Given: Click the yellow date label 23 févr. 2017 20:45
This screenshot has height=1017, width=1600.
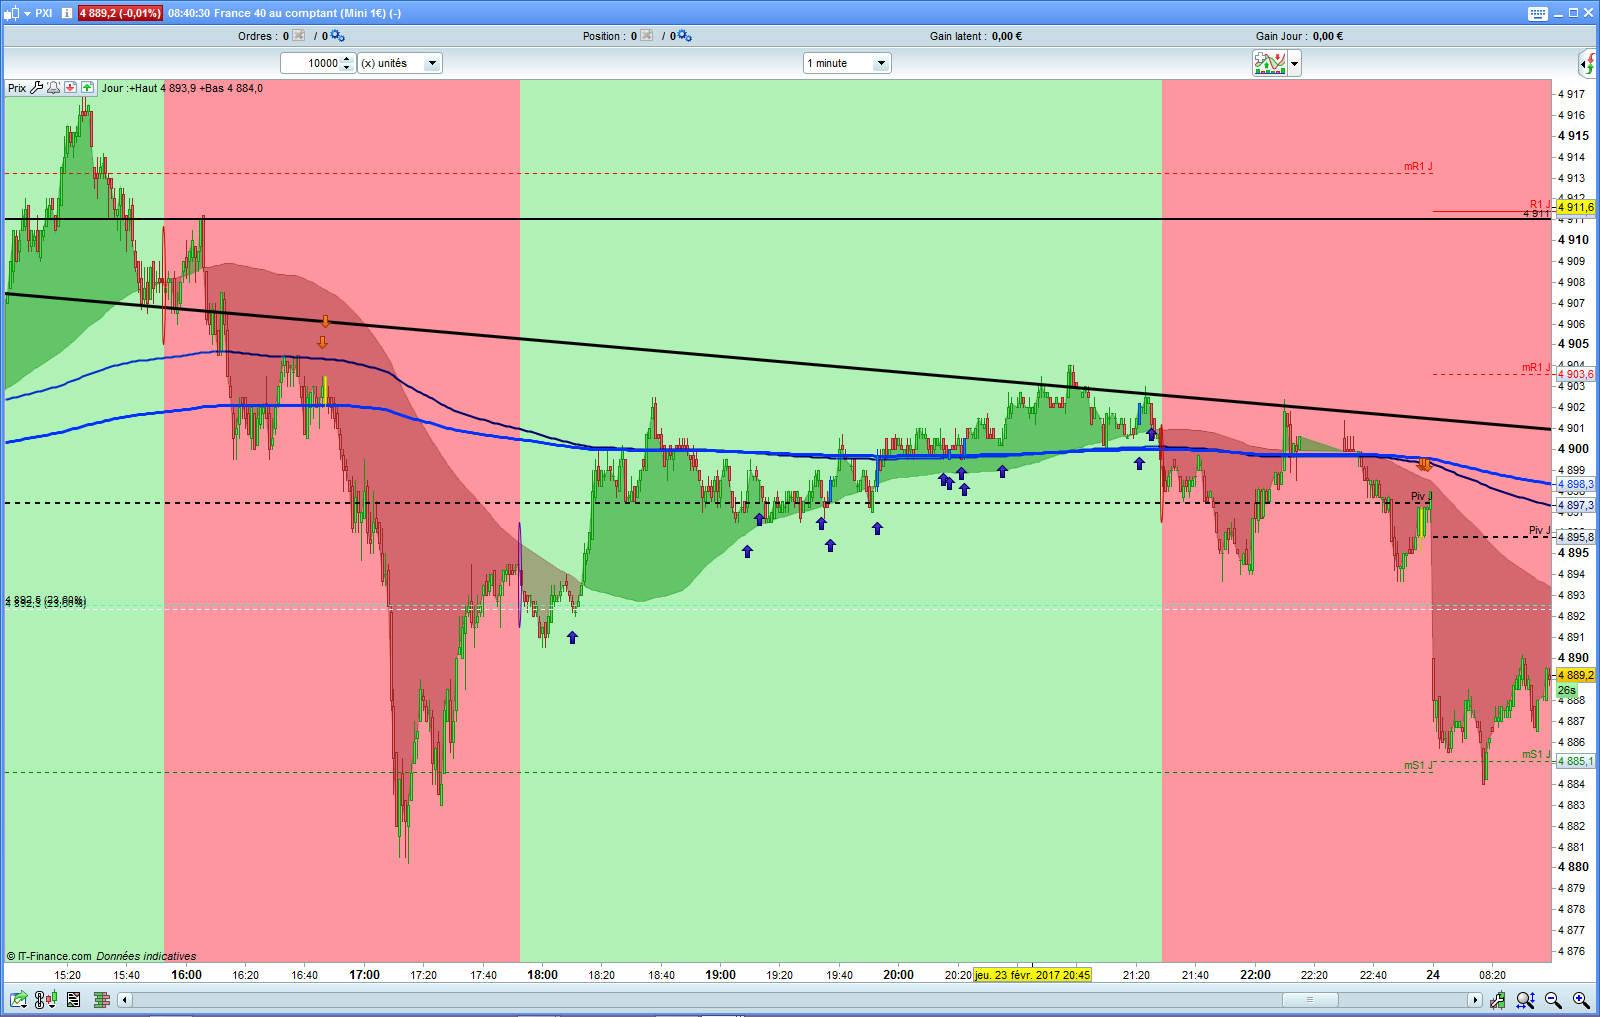Looking at the screenshot, I should (1032, 975).
